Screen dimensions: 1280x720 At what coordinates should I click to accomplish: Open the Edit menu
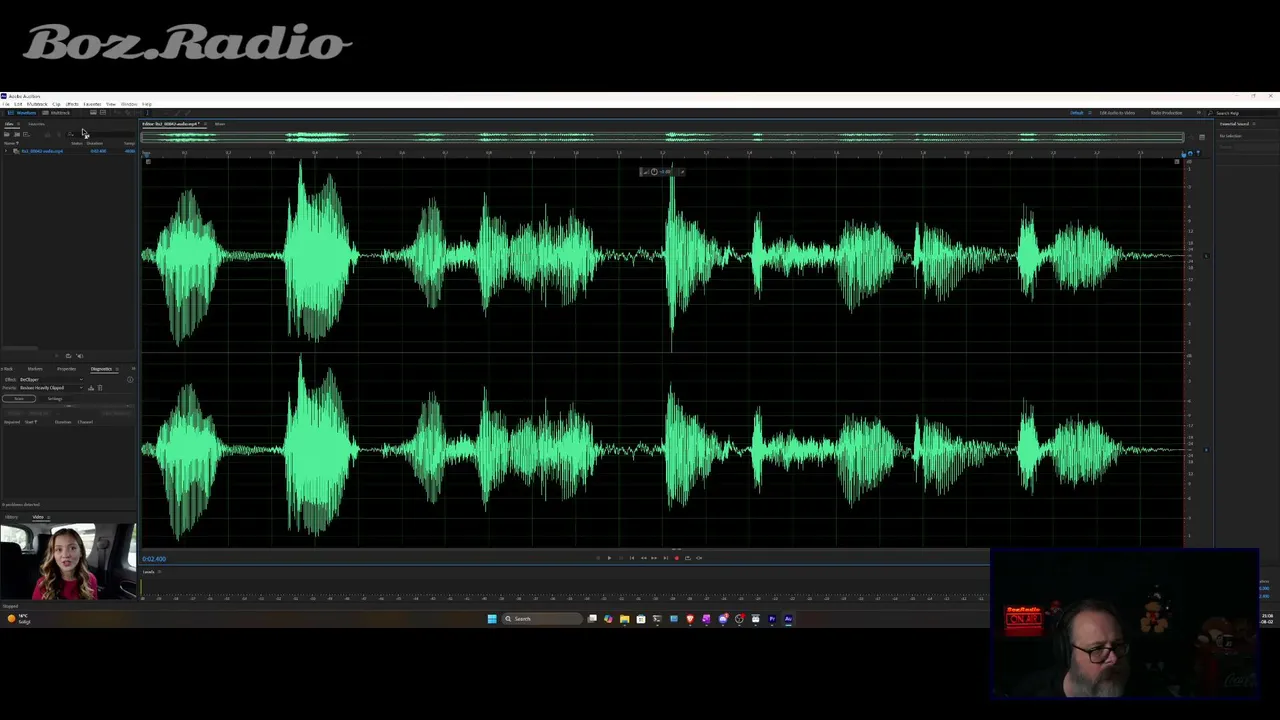[18, 104]
